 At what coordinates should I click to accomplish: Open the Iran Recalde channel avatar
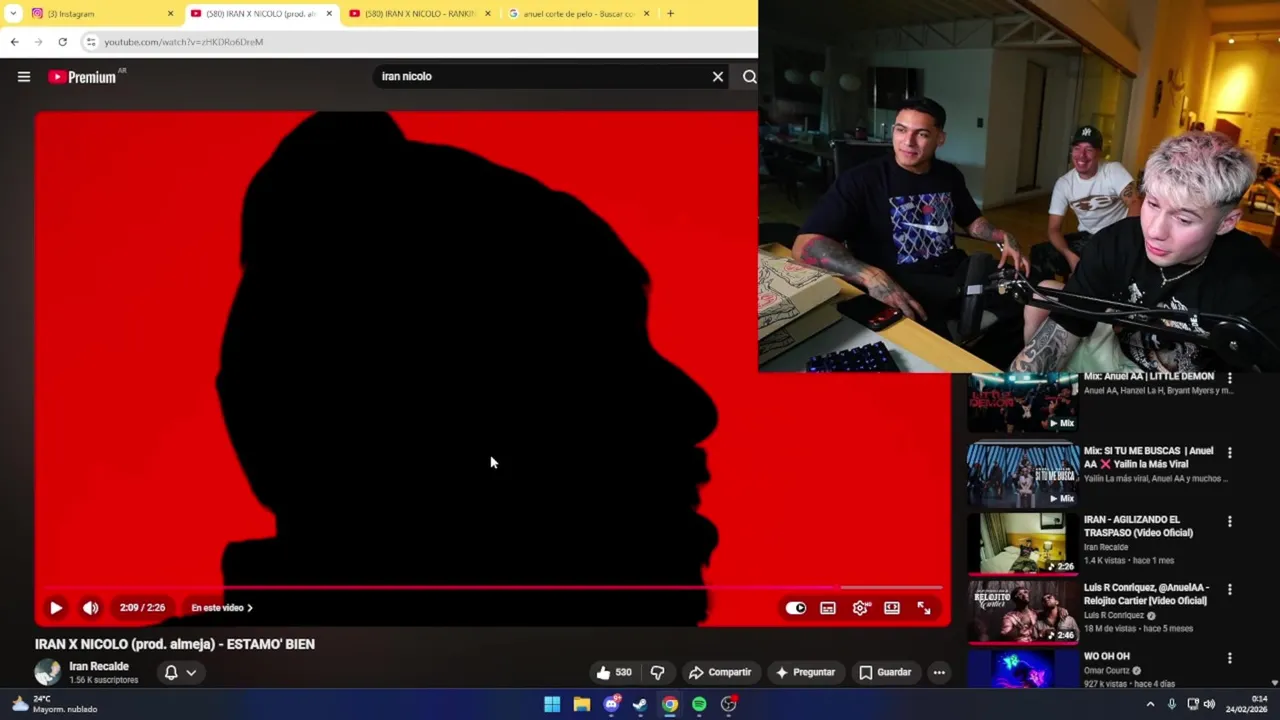[47, 672]
